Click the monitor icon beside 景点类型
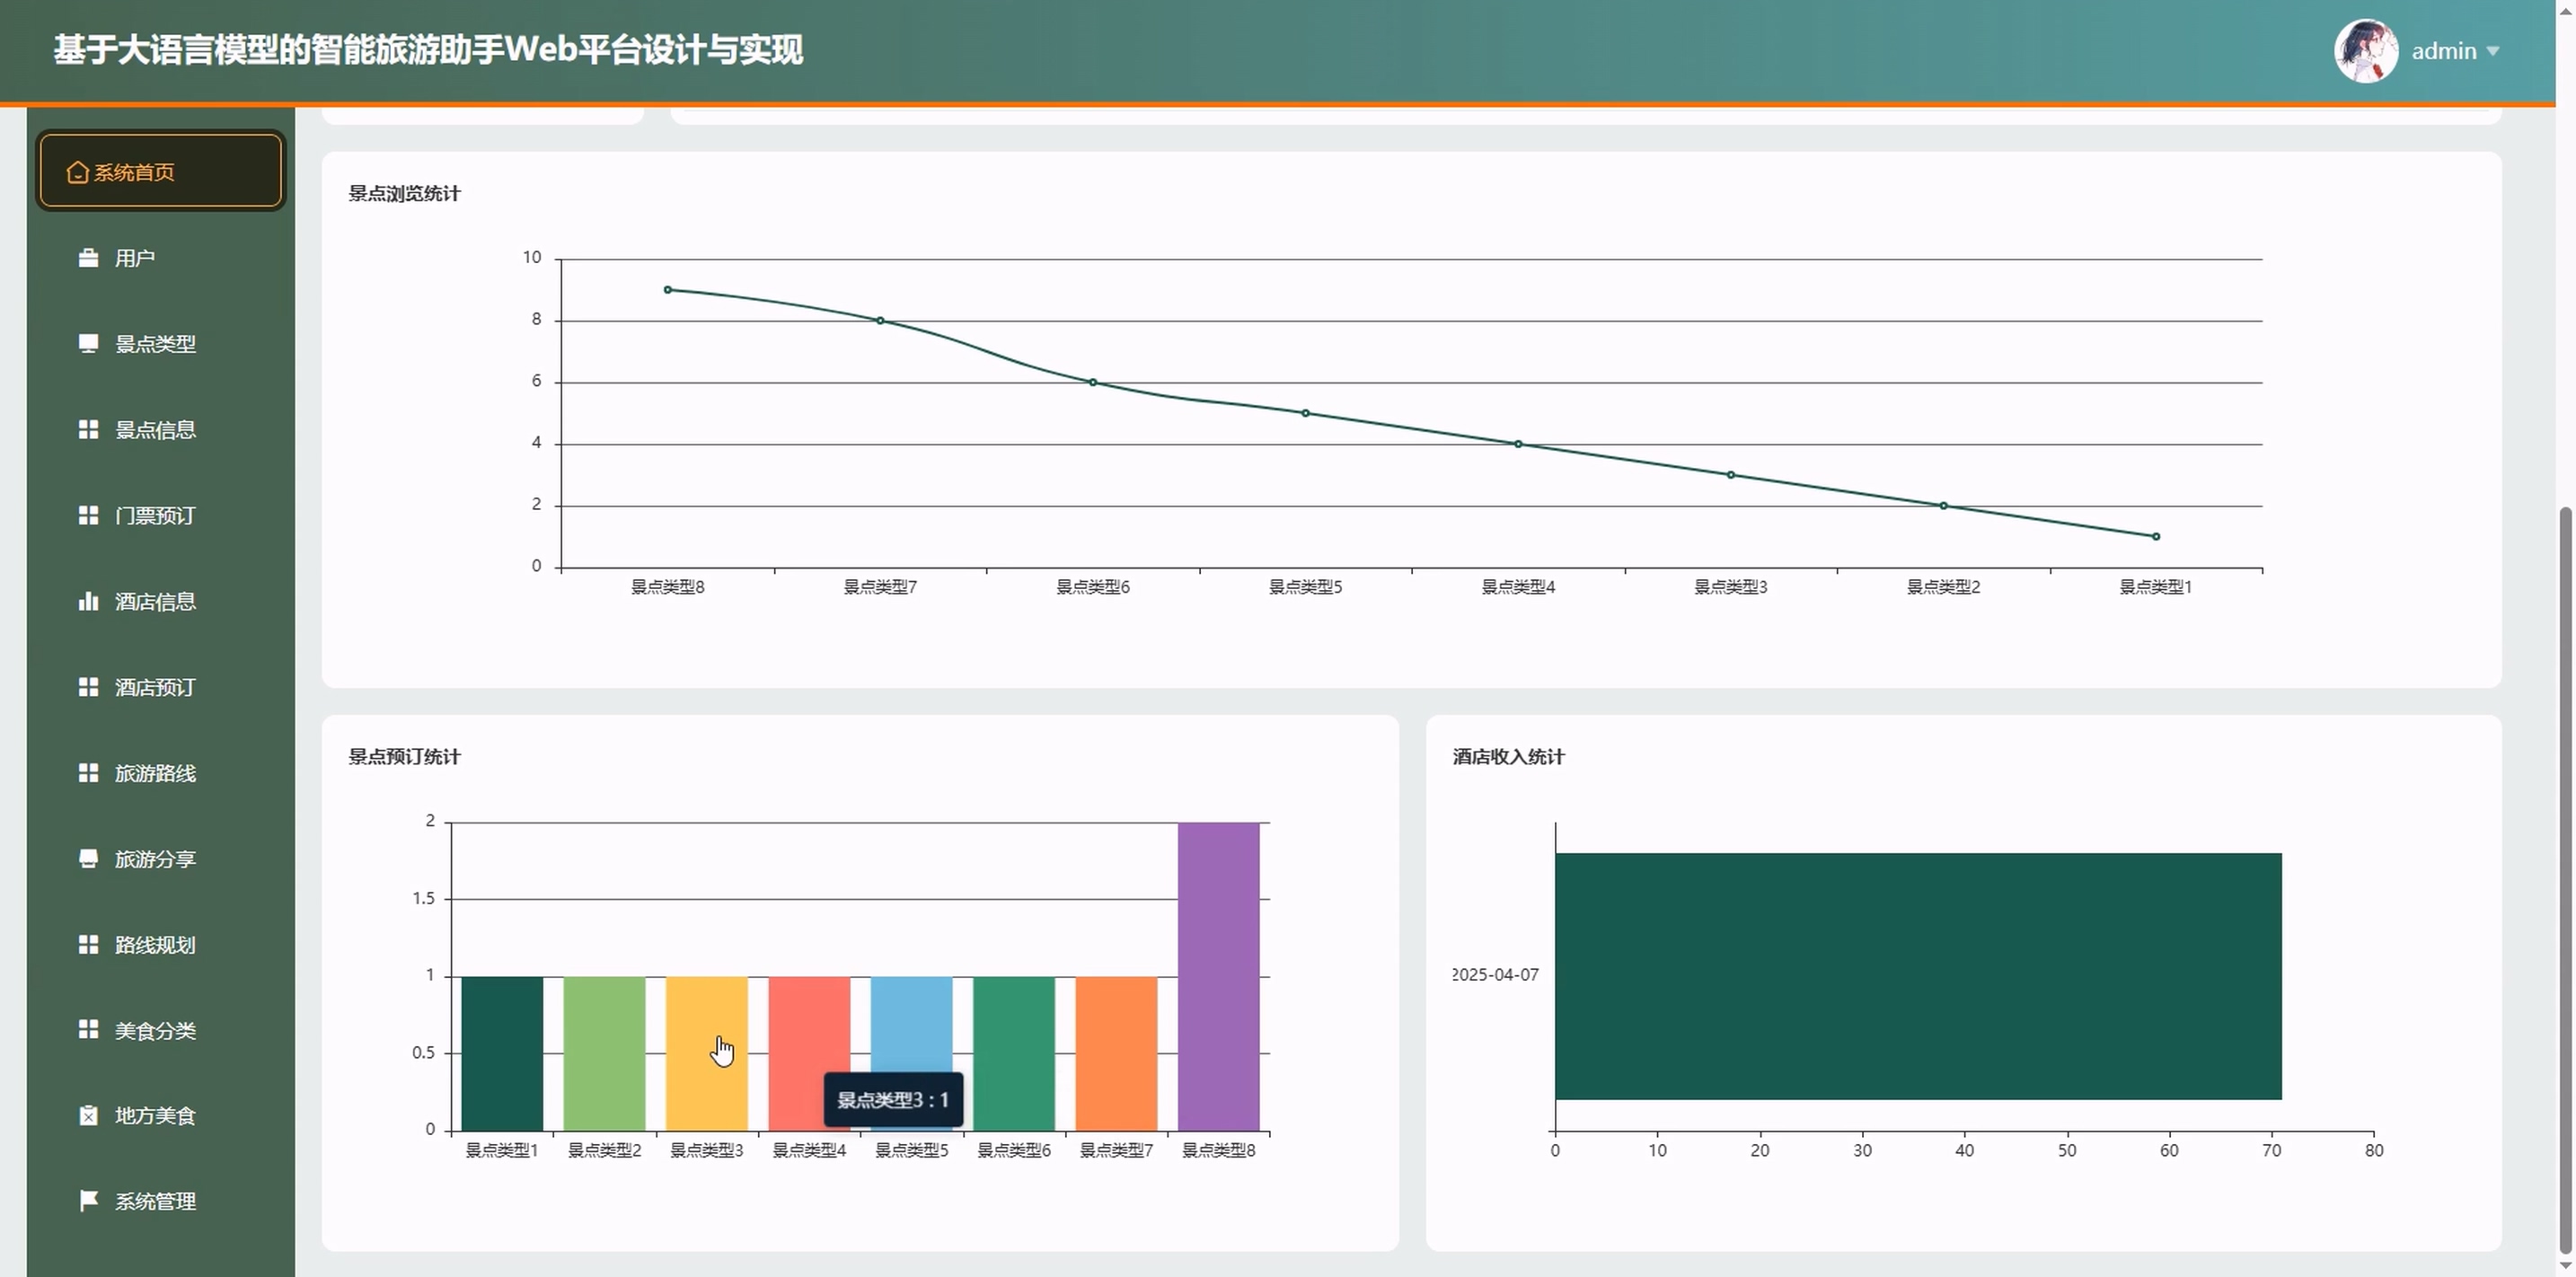Image resolution: width=2576 pixels, height=1277 pixels. pos(88,344)
